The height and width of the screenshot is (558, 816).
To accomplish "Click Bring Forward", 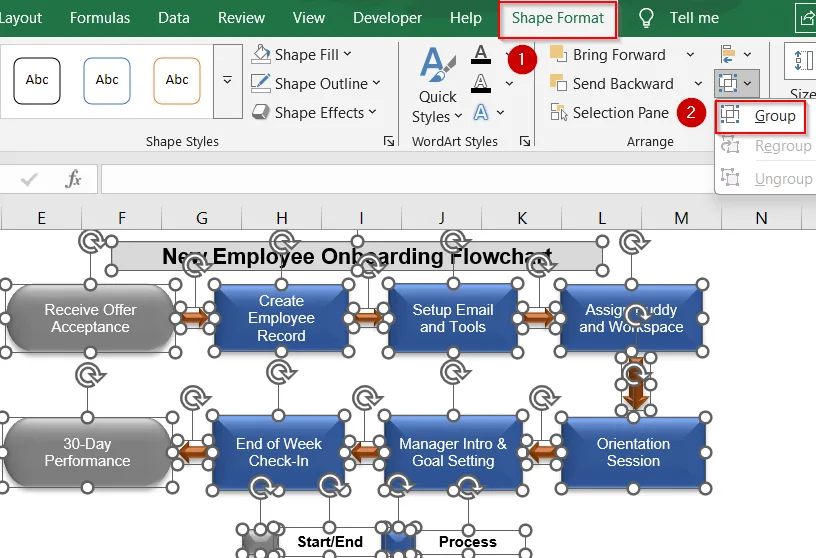I will (608, 55).
